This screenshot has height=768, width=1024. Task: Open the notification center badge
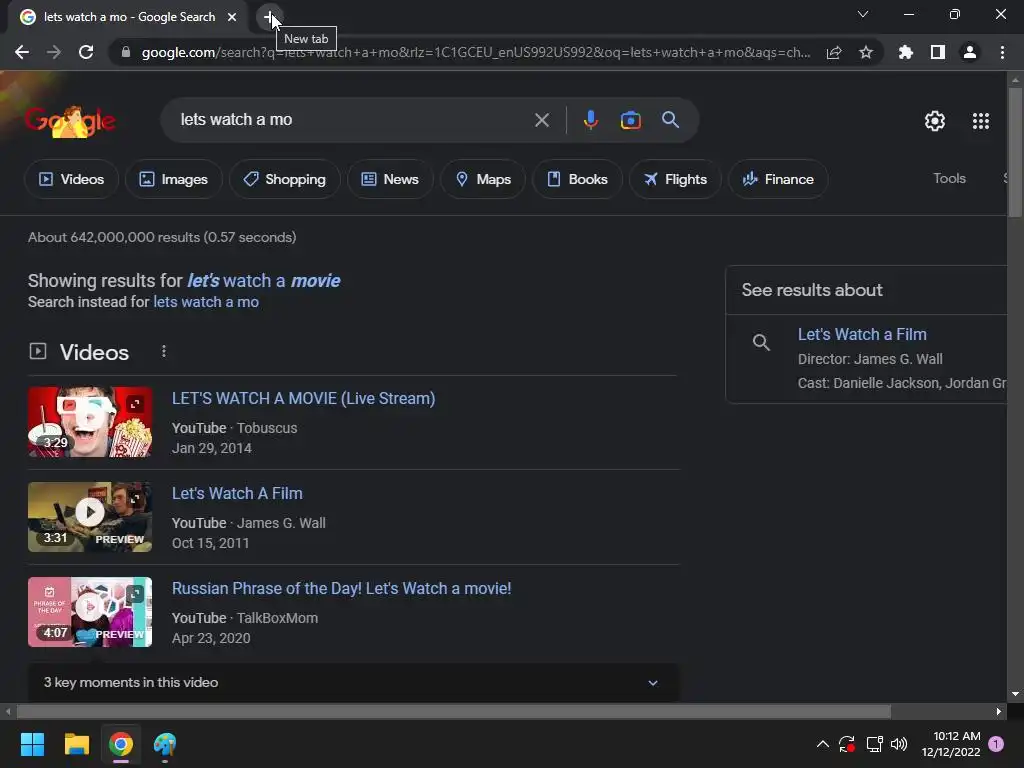click(995, 744)
